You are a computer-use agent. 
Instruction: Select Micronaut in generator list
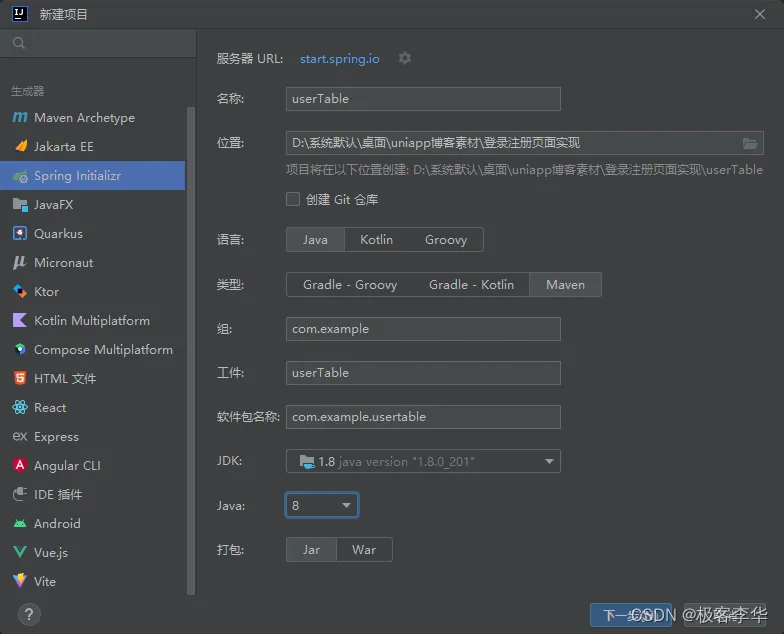[92, 262]
